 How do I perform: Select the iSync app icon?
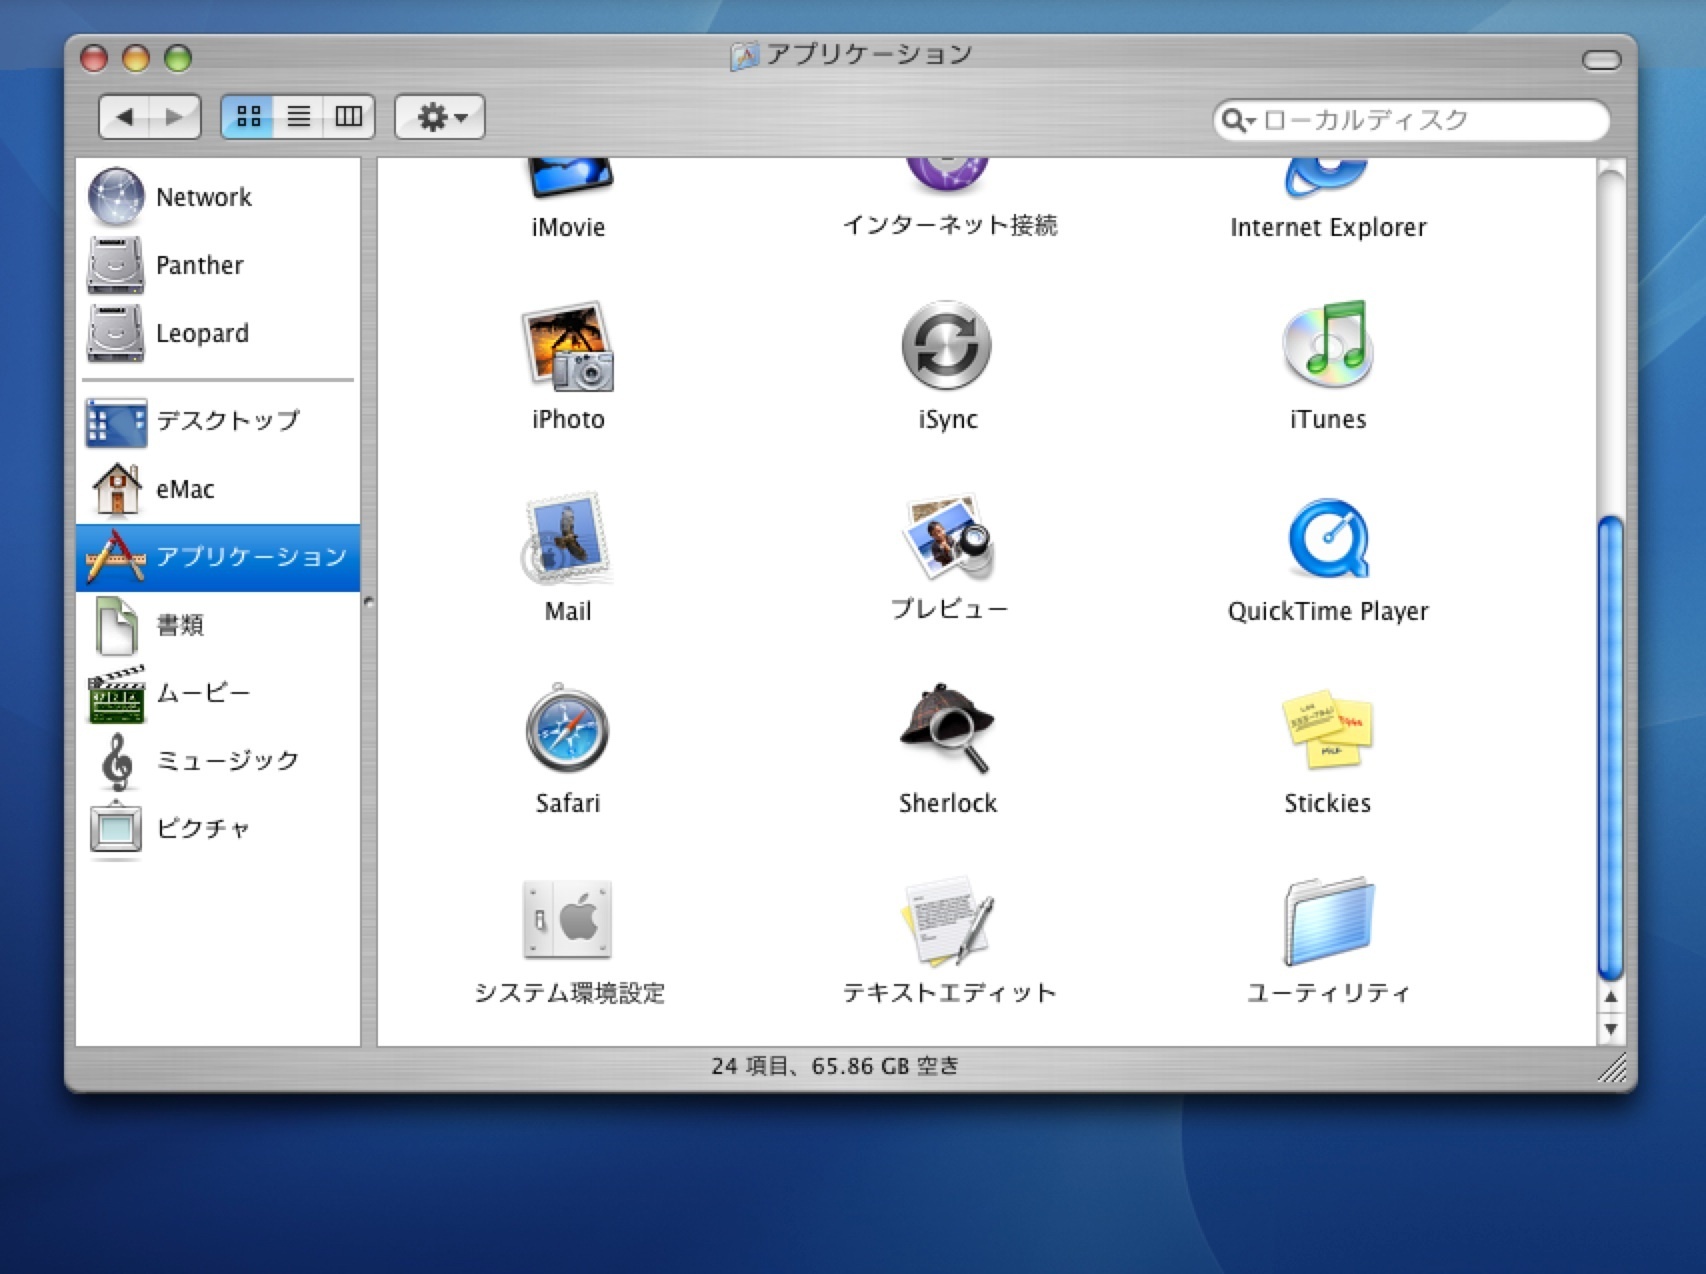[946, 346]
